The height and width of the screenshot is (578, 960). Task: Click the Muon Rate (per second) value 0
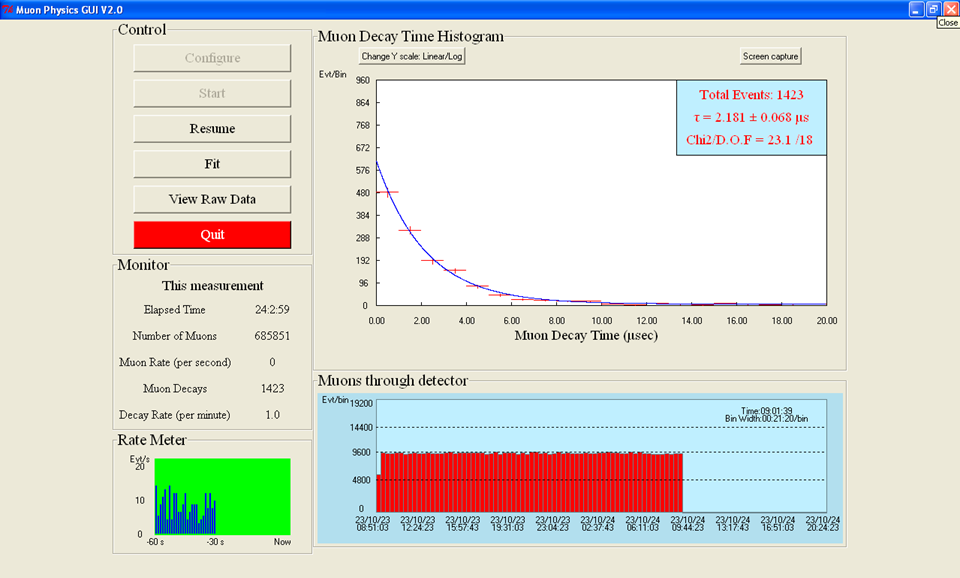[272, 362]
